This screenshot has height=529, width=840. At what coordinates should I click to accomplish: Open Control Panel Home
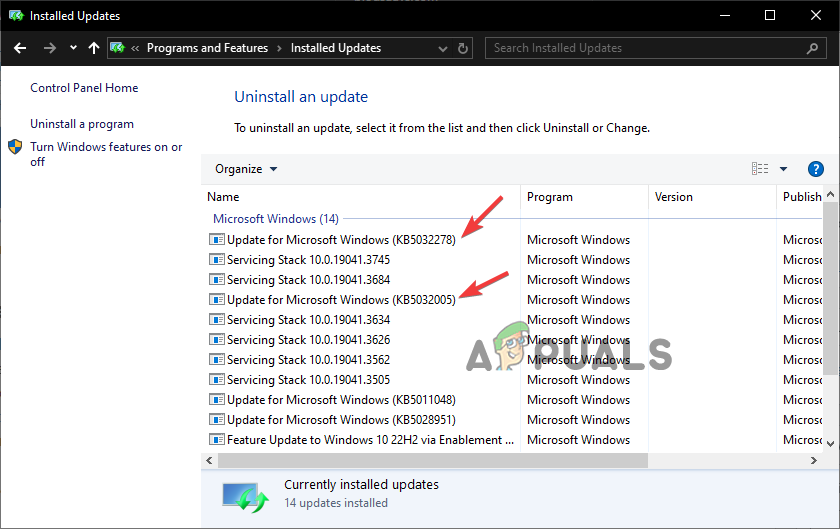pyautogui.click(x=84, y=88)
